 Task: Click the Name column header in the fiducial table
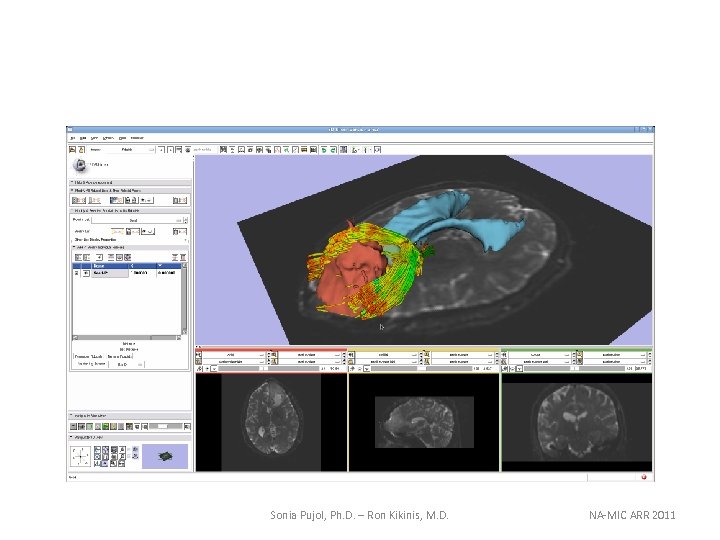pos(110,266)
